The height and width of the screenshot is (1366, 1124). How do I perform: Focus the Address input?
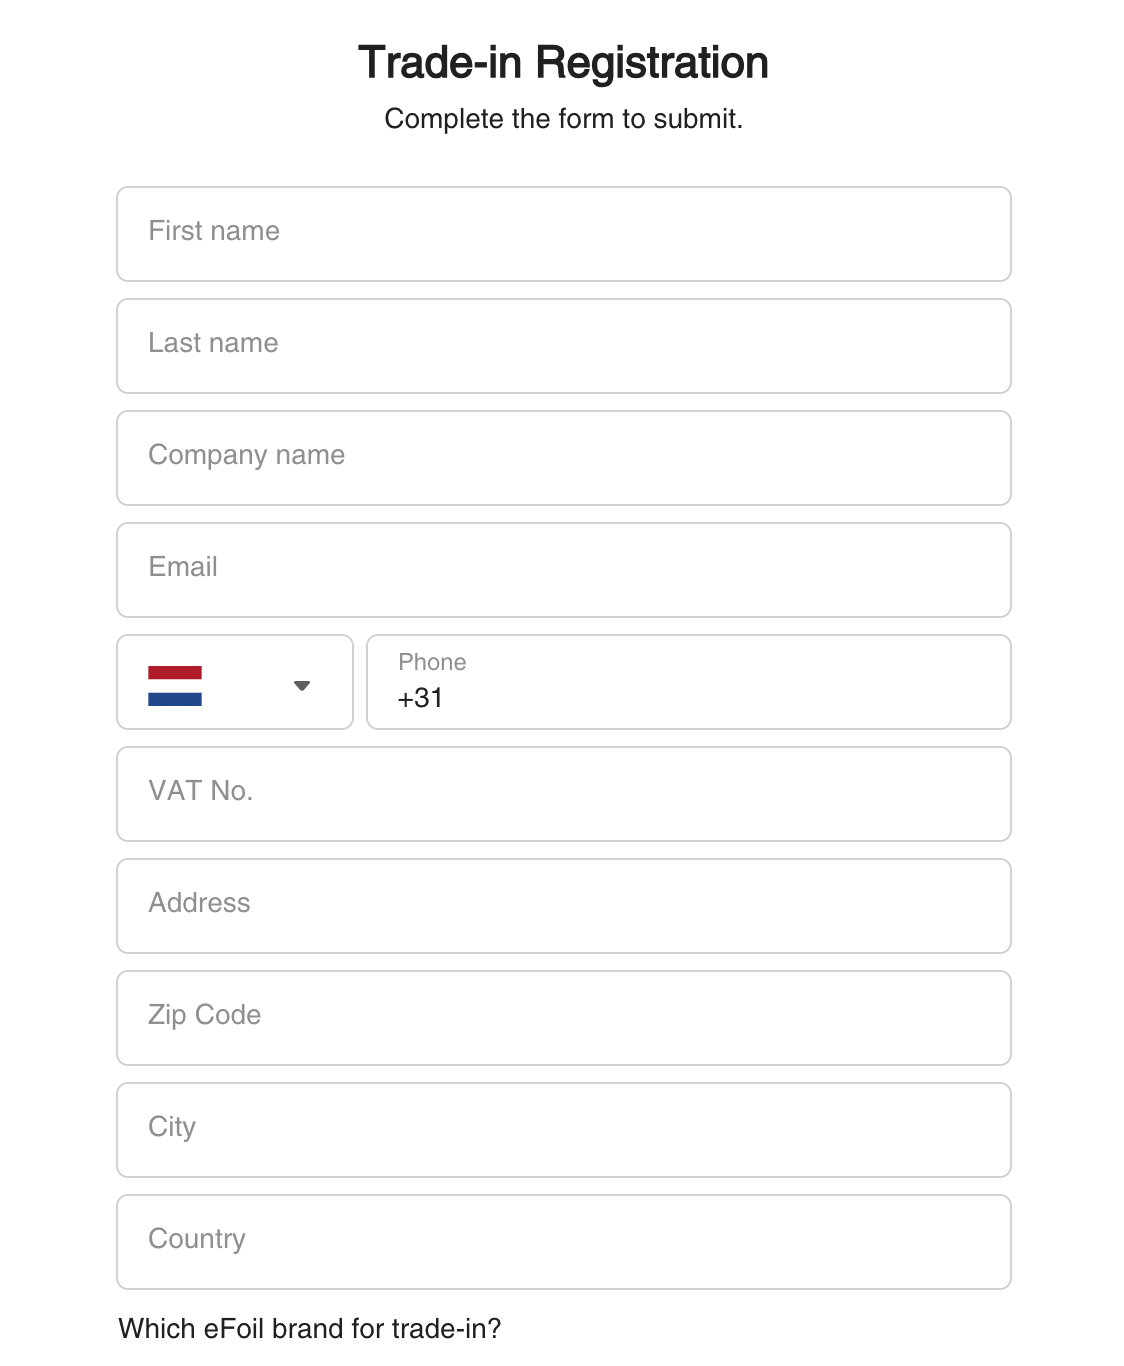pos(563,906)
